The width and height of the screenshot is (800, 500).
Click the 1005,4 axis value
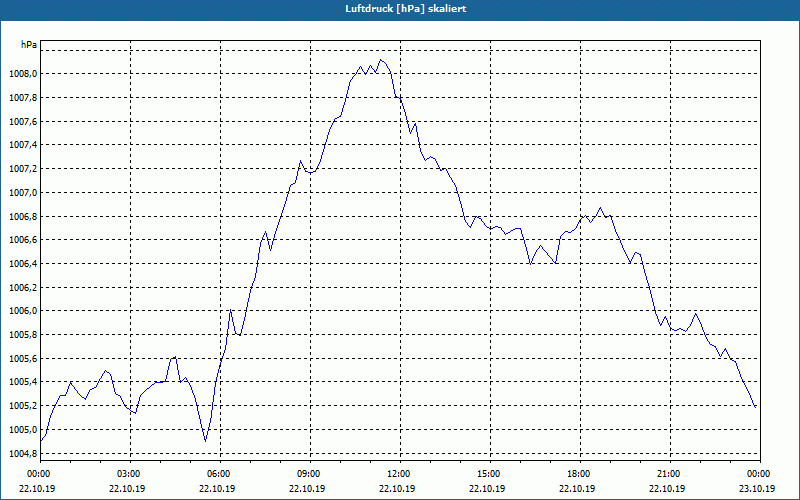[x=23, y=382]
